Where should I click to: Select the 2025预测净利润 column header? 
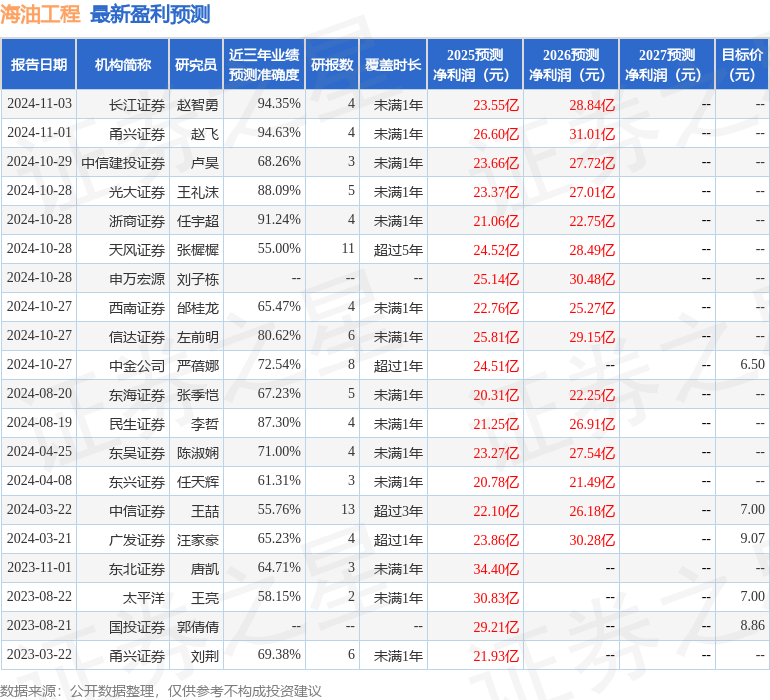point(475,64)
